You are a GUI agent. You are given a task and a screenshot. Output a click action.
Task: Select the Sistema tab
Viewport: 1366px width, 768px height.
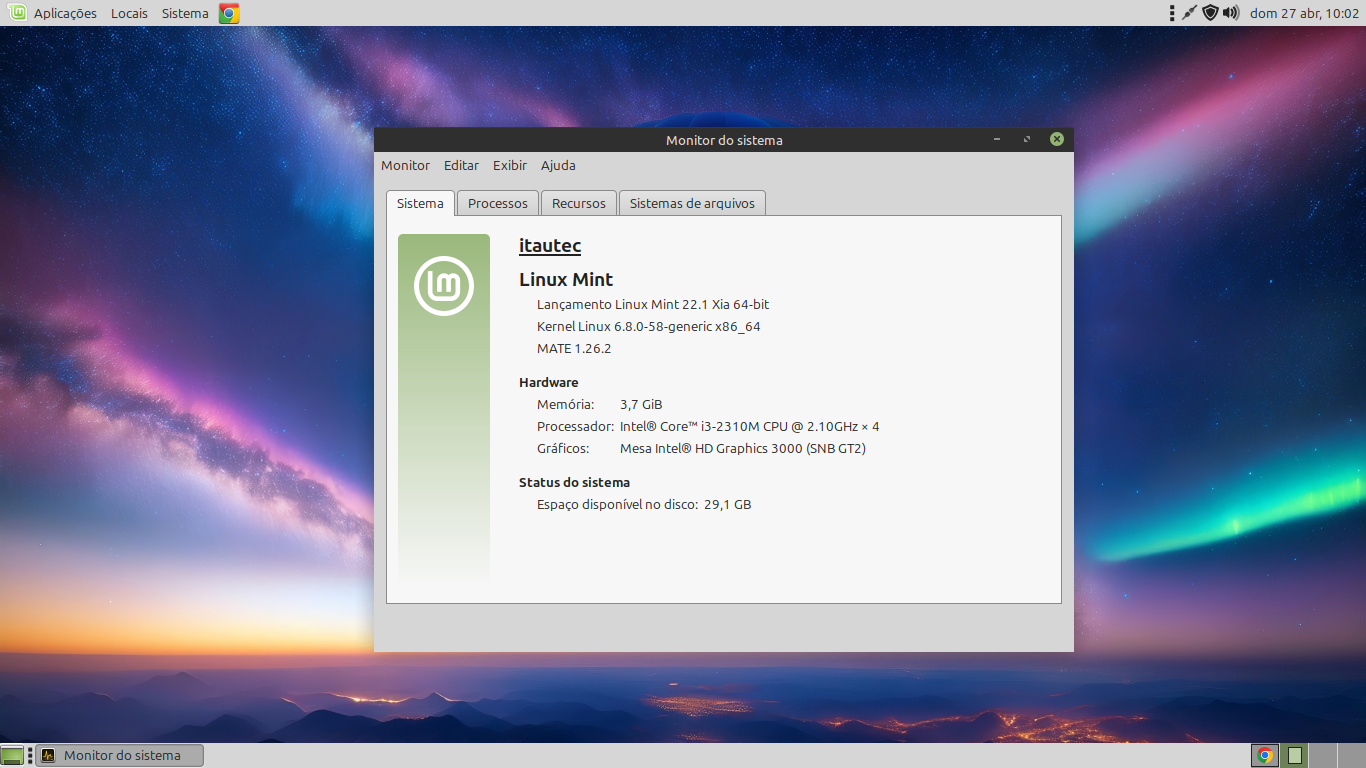tap(420, 203)
